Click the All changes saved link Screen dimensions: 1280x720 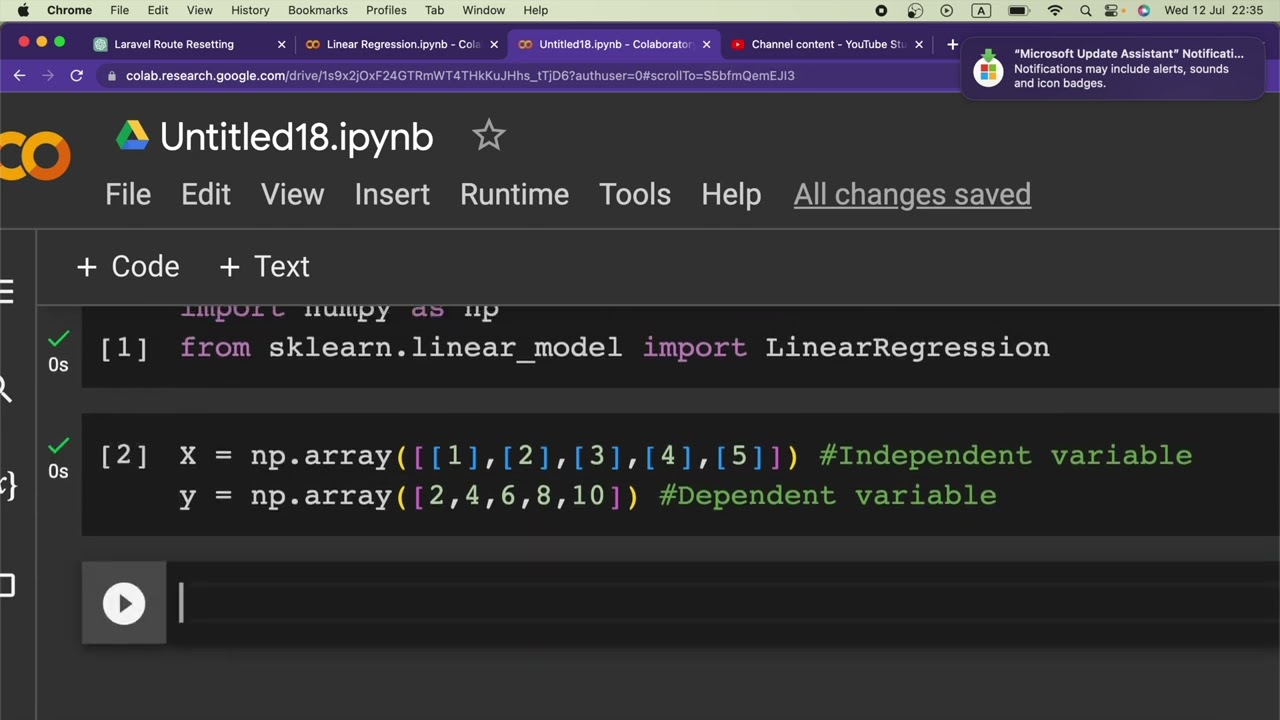coord(912,194)
